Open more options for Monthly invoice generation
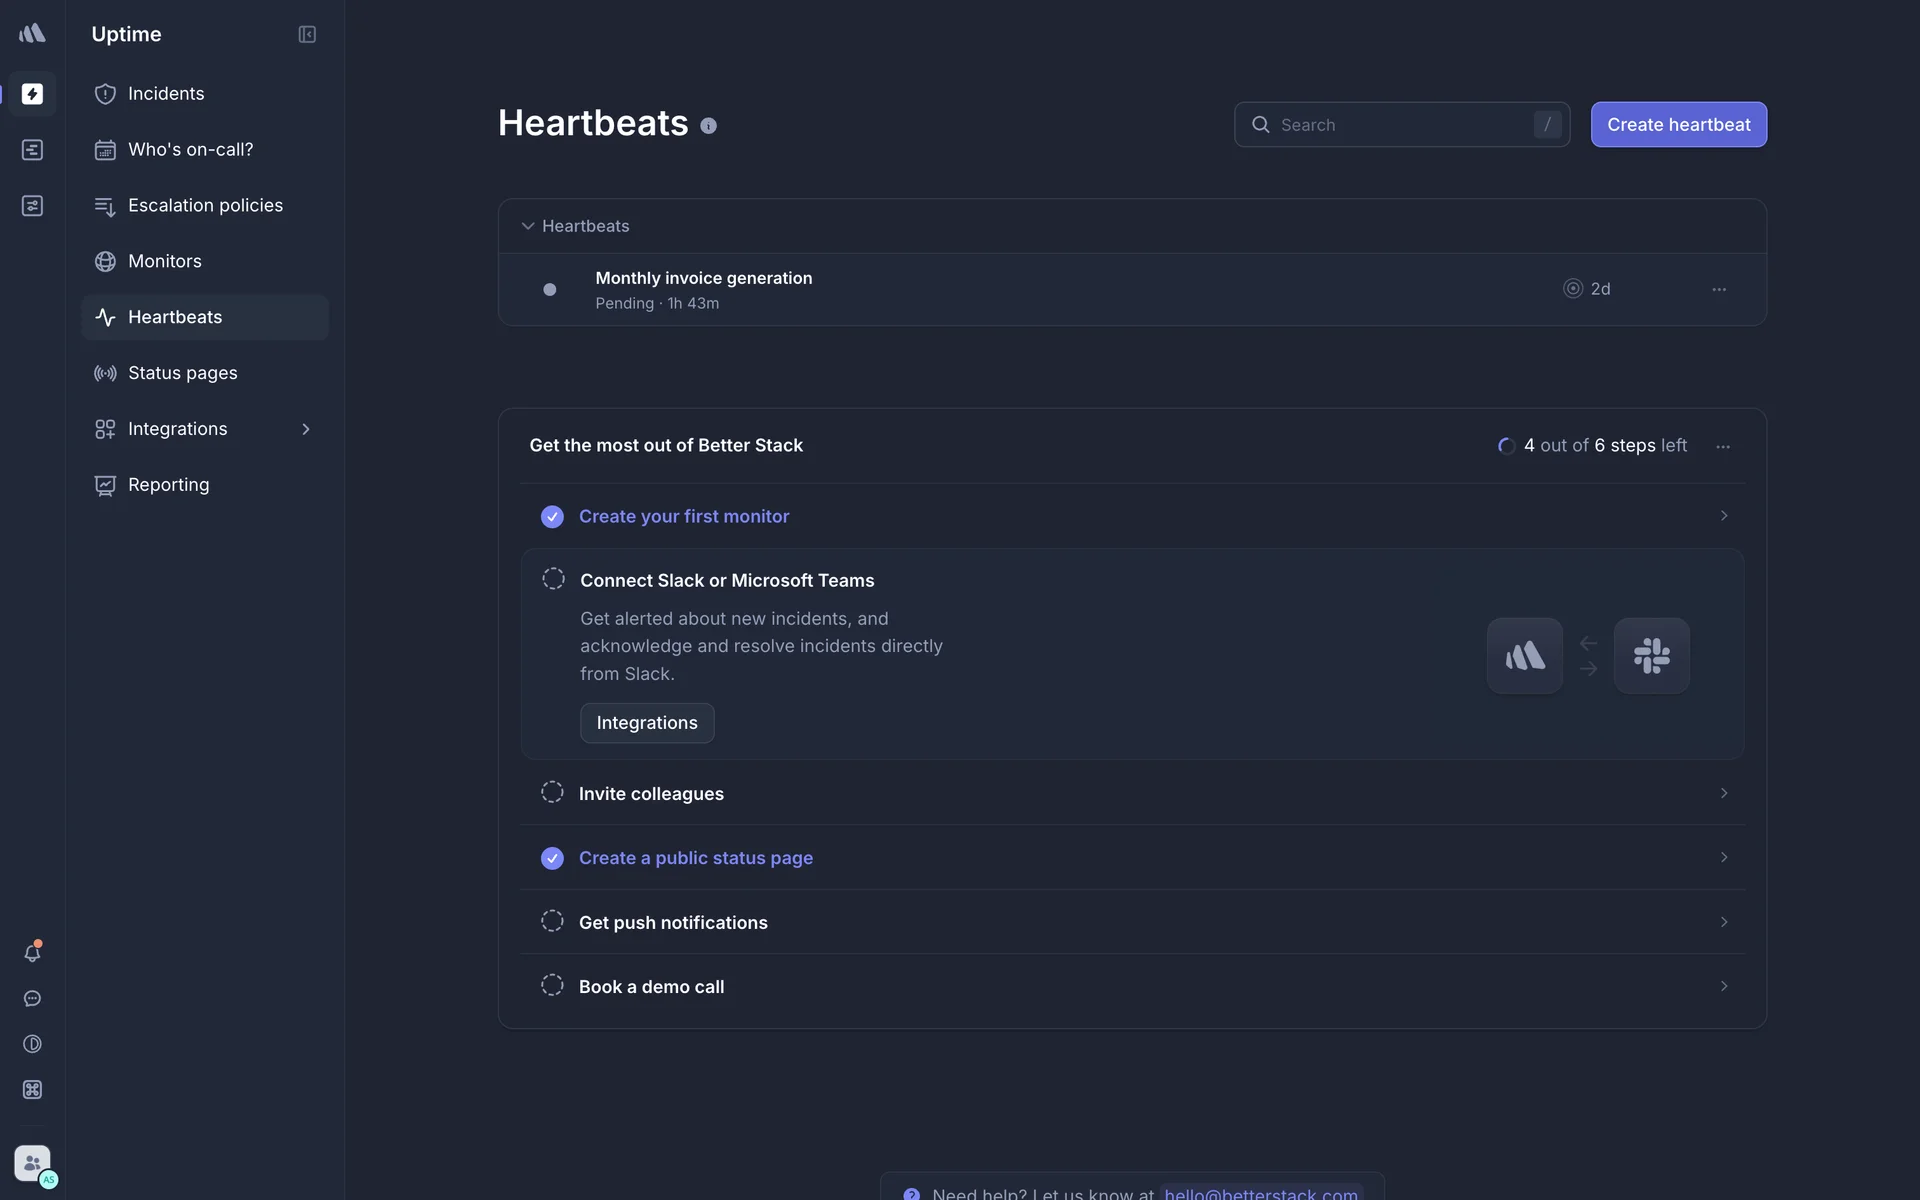 point(1719,289)
